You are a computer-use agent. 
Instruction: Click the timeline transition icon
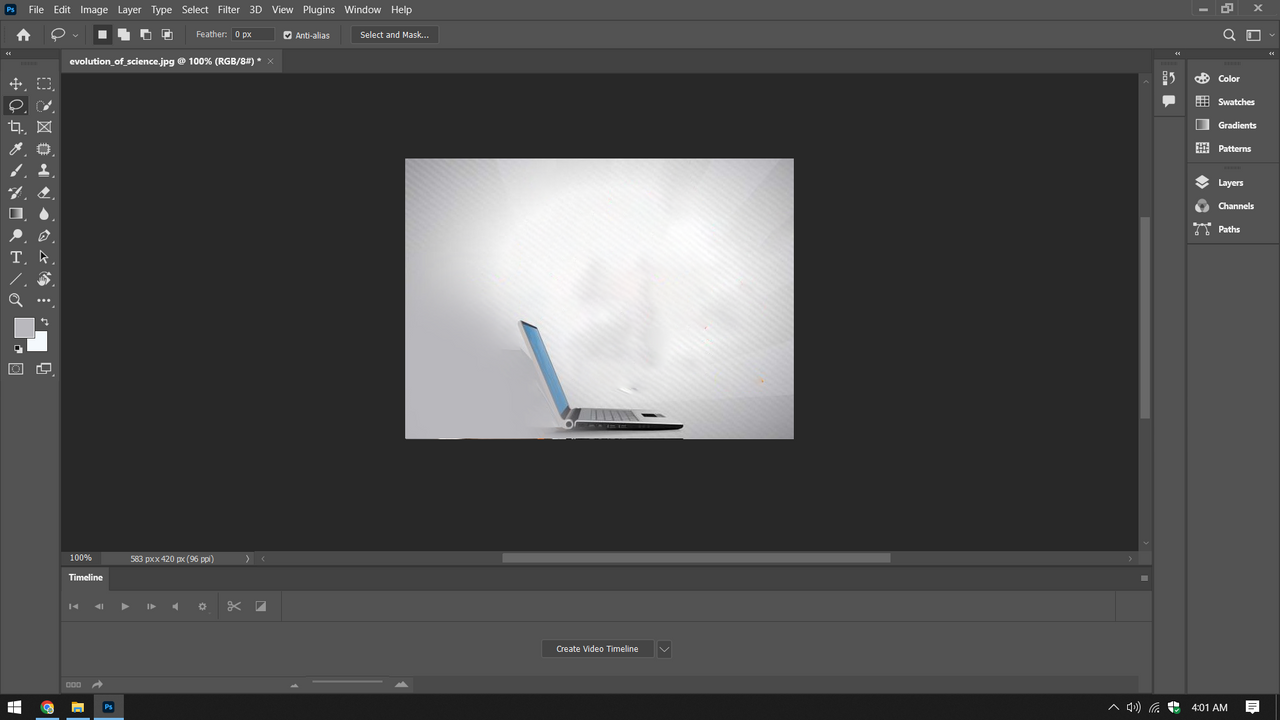[261, 606]
